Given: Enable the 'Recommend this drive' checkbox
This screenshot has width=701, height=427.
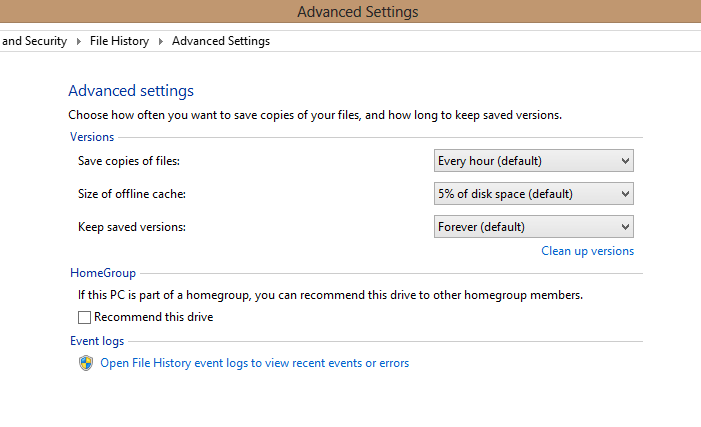Looking at the screenshot, I should [x=84, y=317].
